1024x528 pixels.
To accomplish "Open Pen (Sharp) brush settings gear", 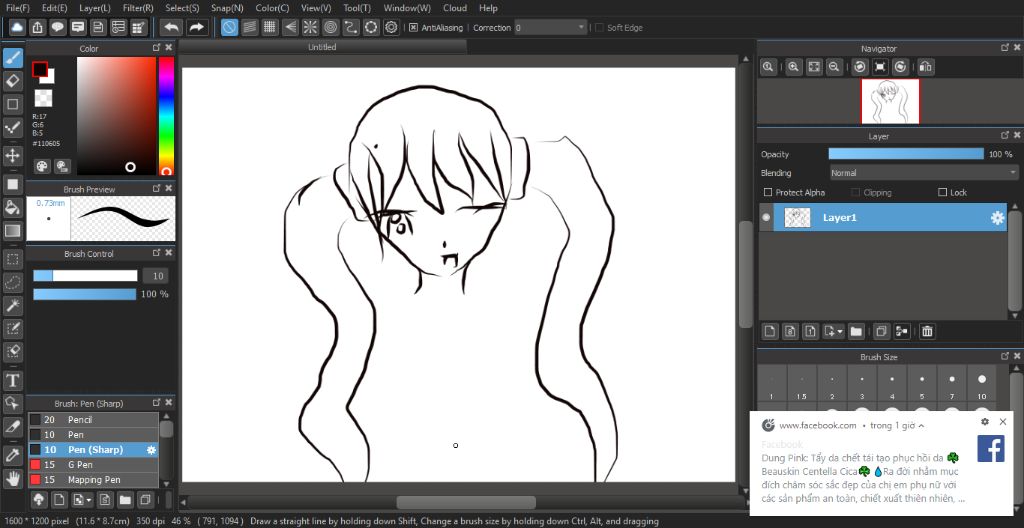I will coord(152,450).
